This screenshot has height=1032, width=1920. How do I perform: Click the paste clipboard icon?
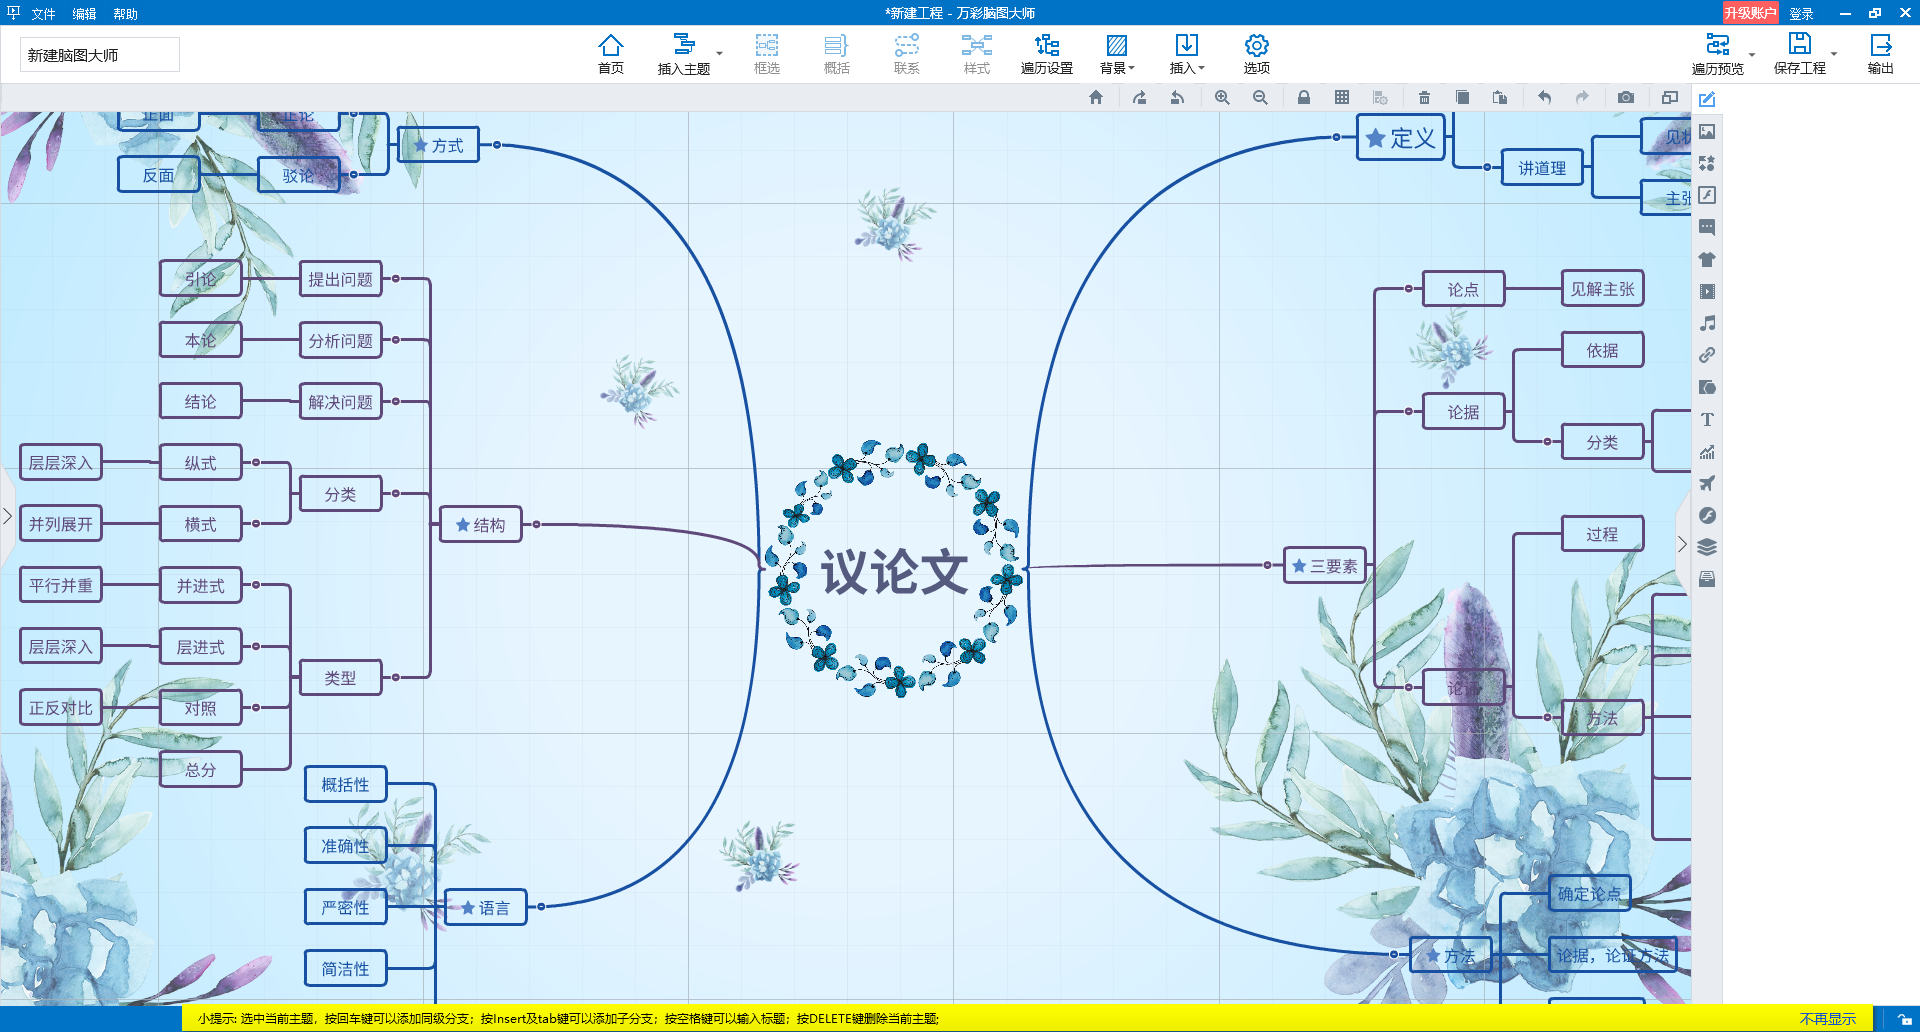[1500, 97]
